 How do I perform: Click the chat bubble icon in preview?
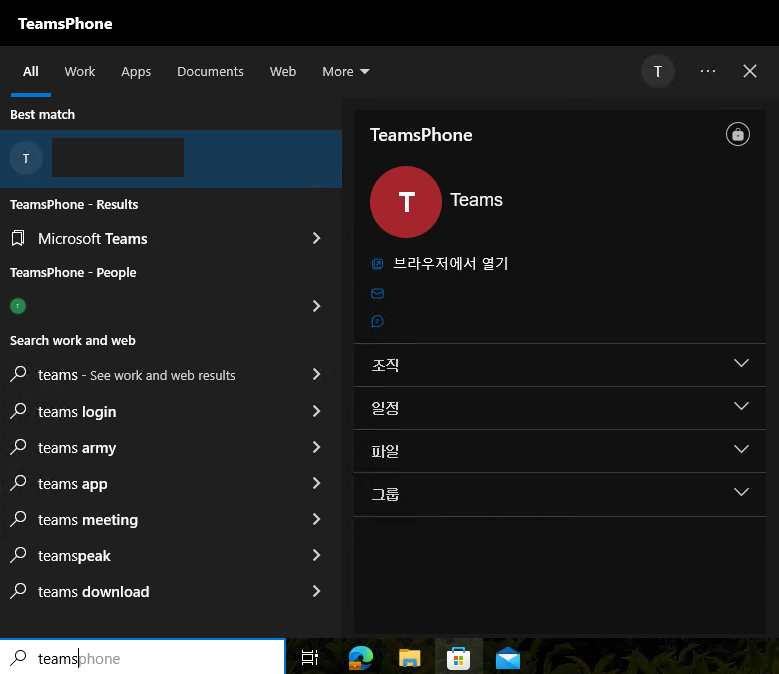378,321
